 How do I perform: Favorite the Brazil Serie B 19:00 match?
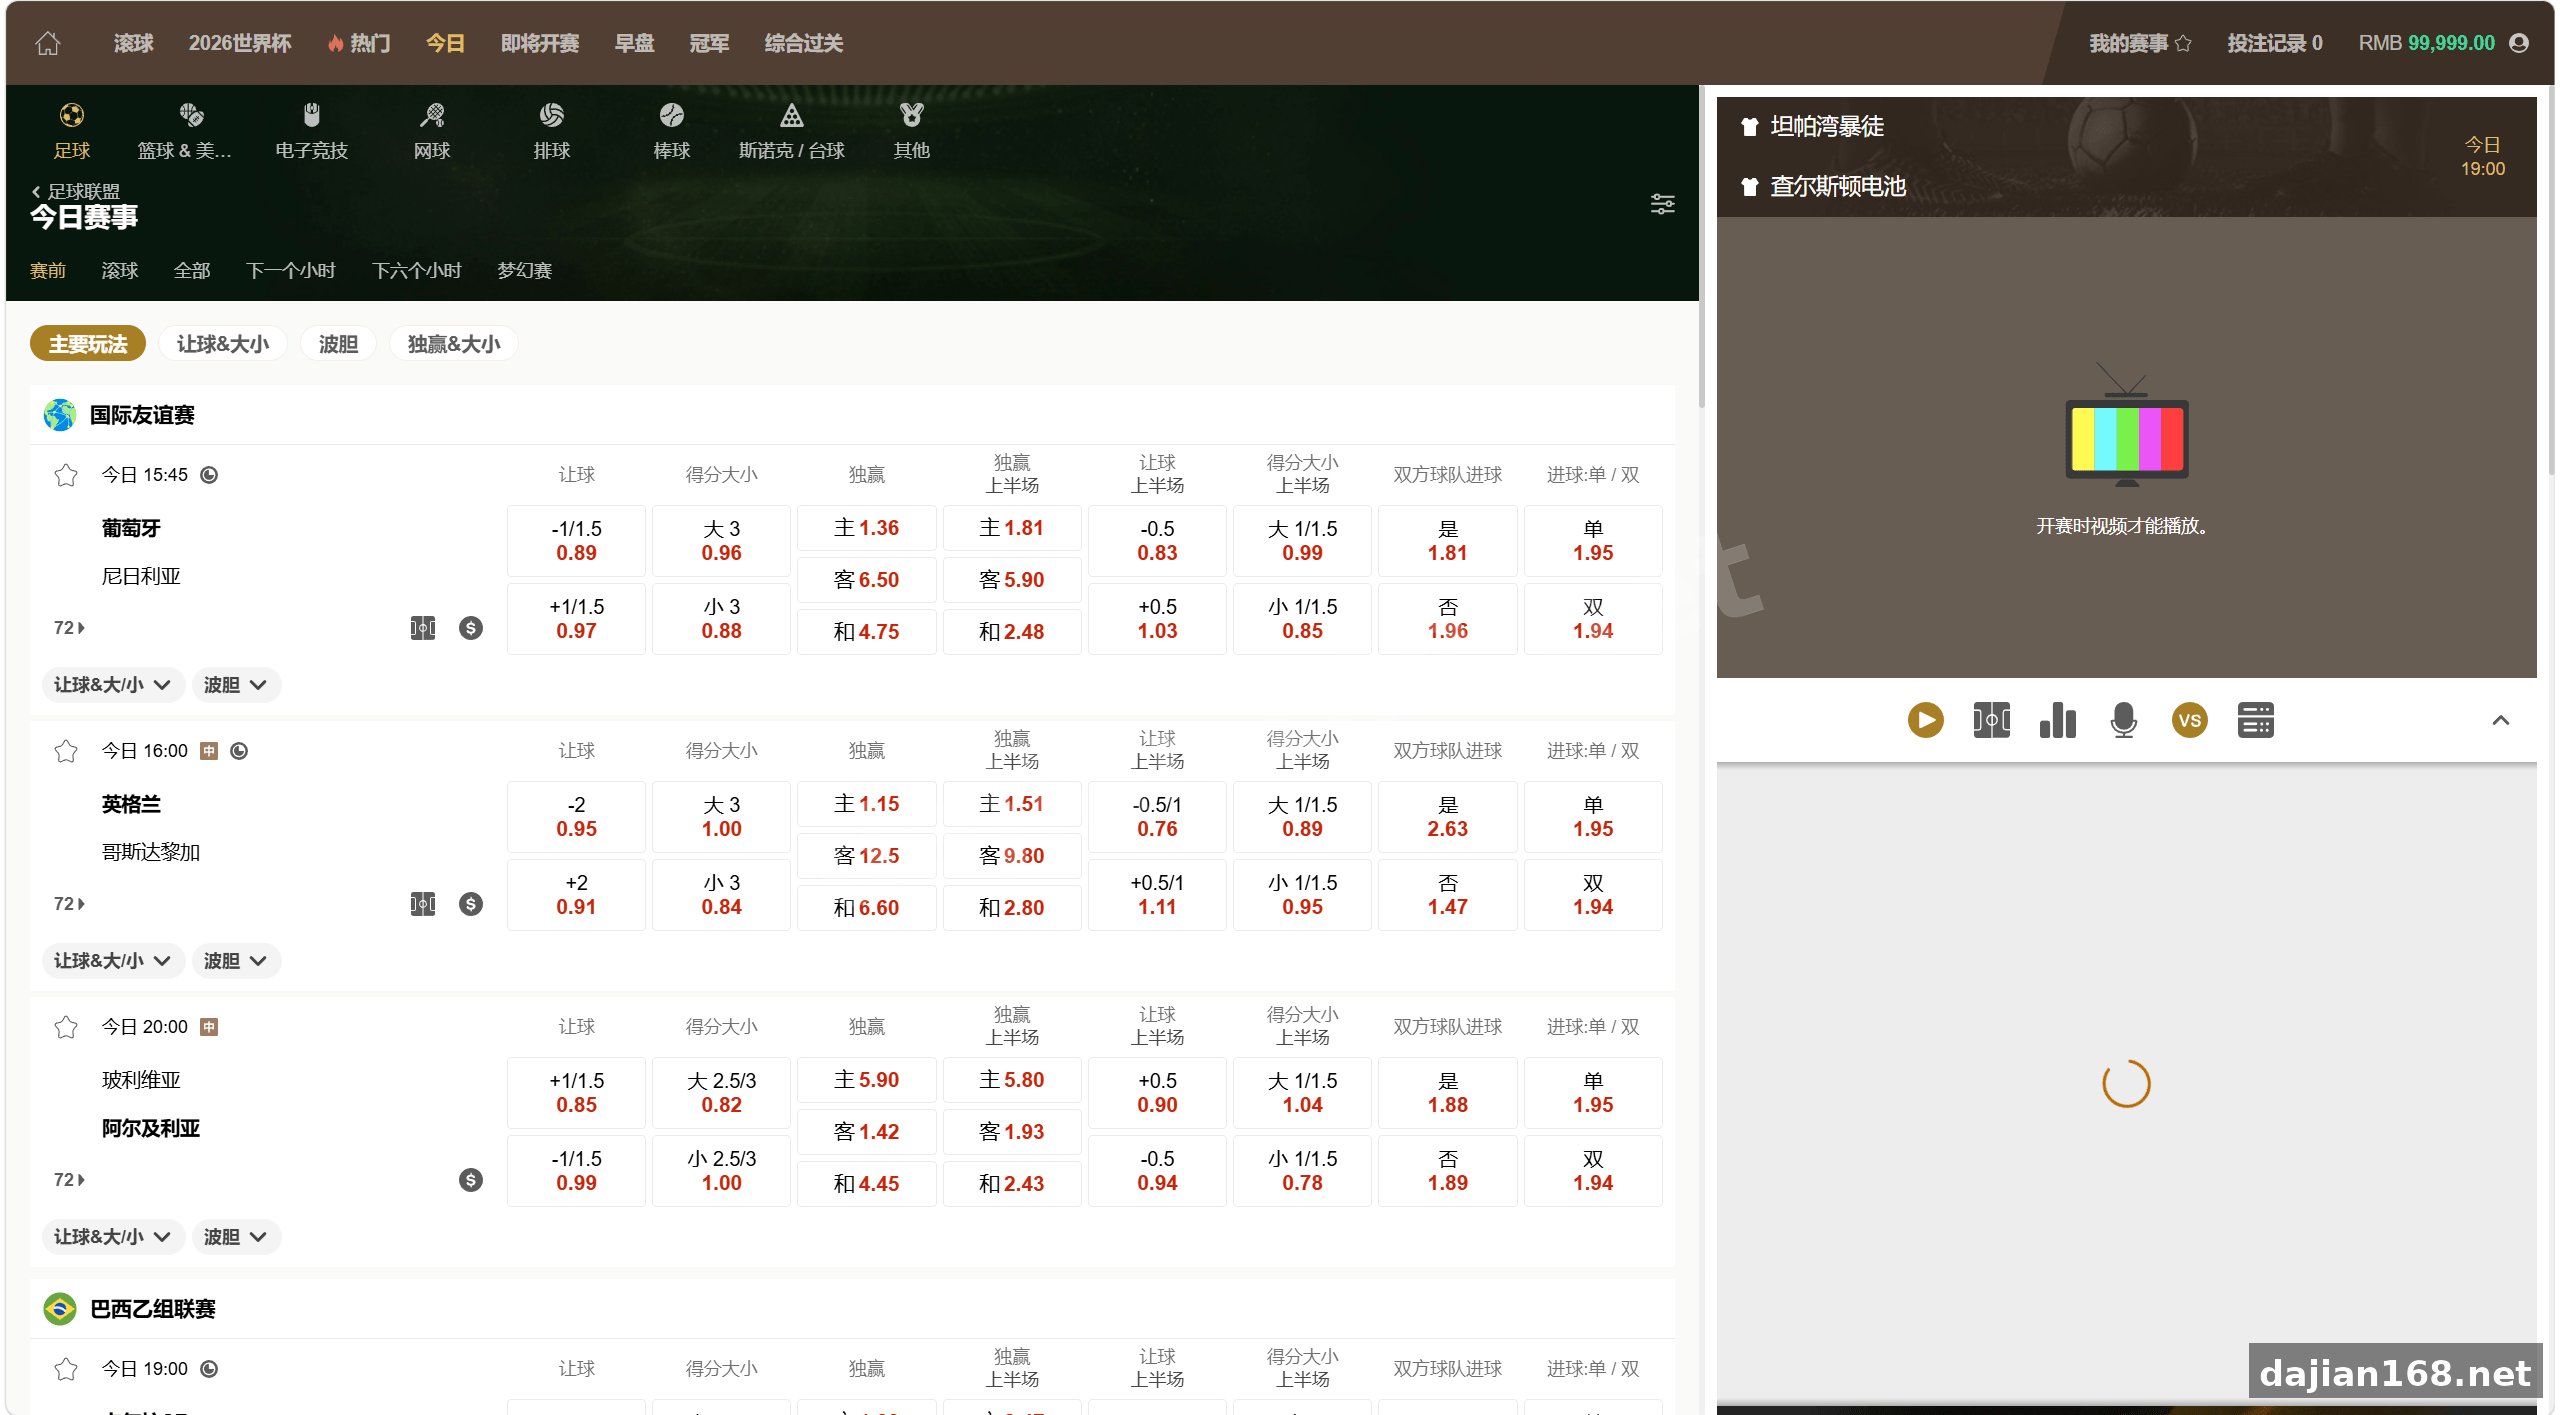tap(66, 1369)
